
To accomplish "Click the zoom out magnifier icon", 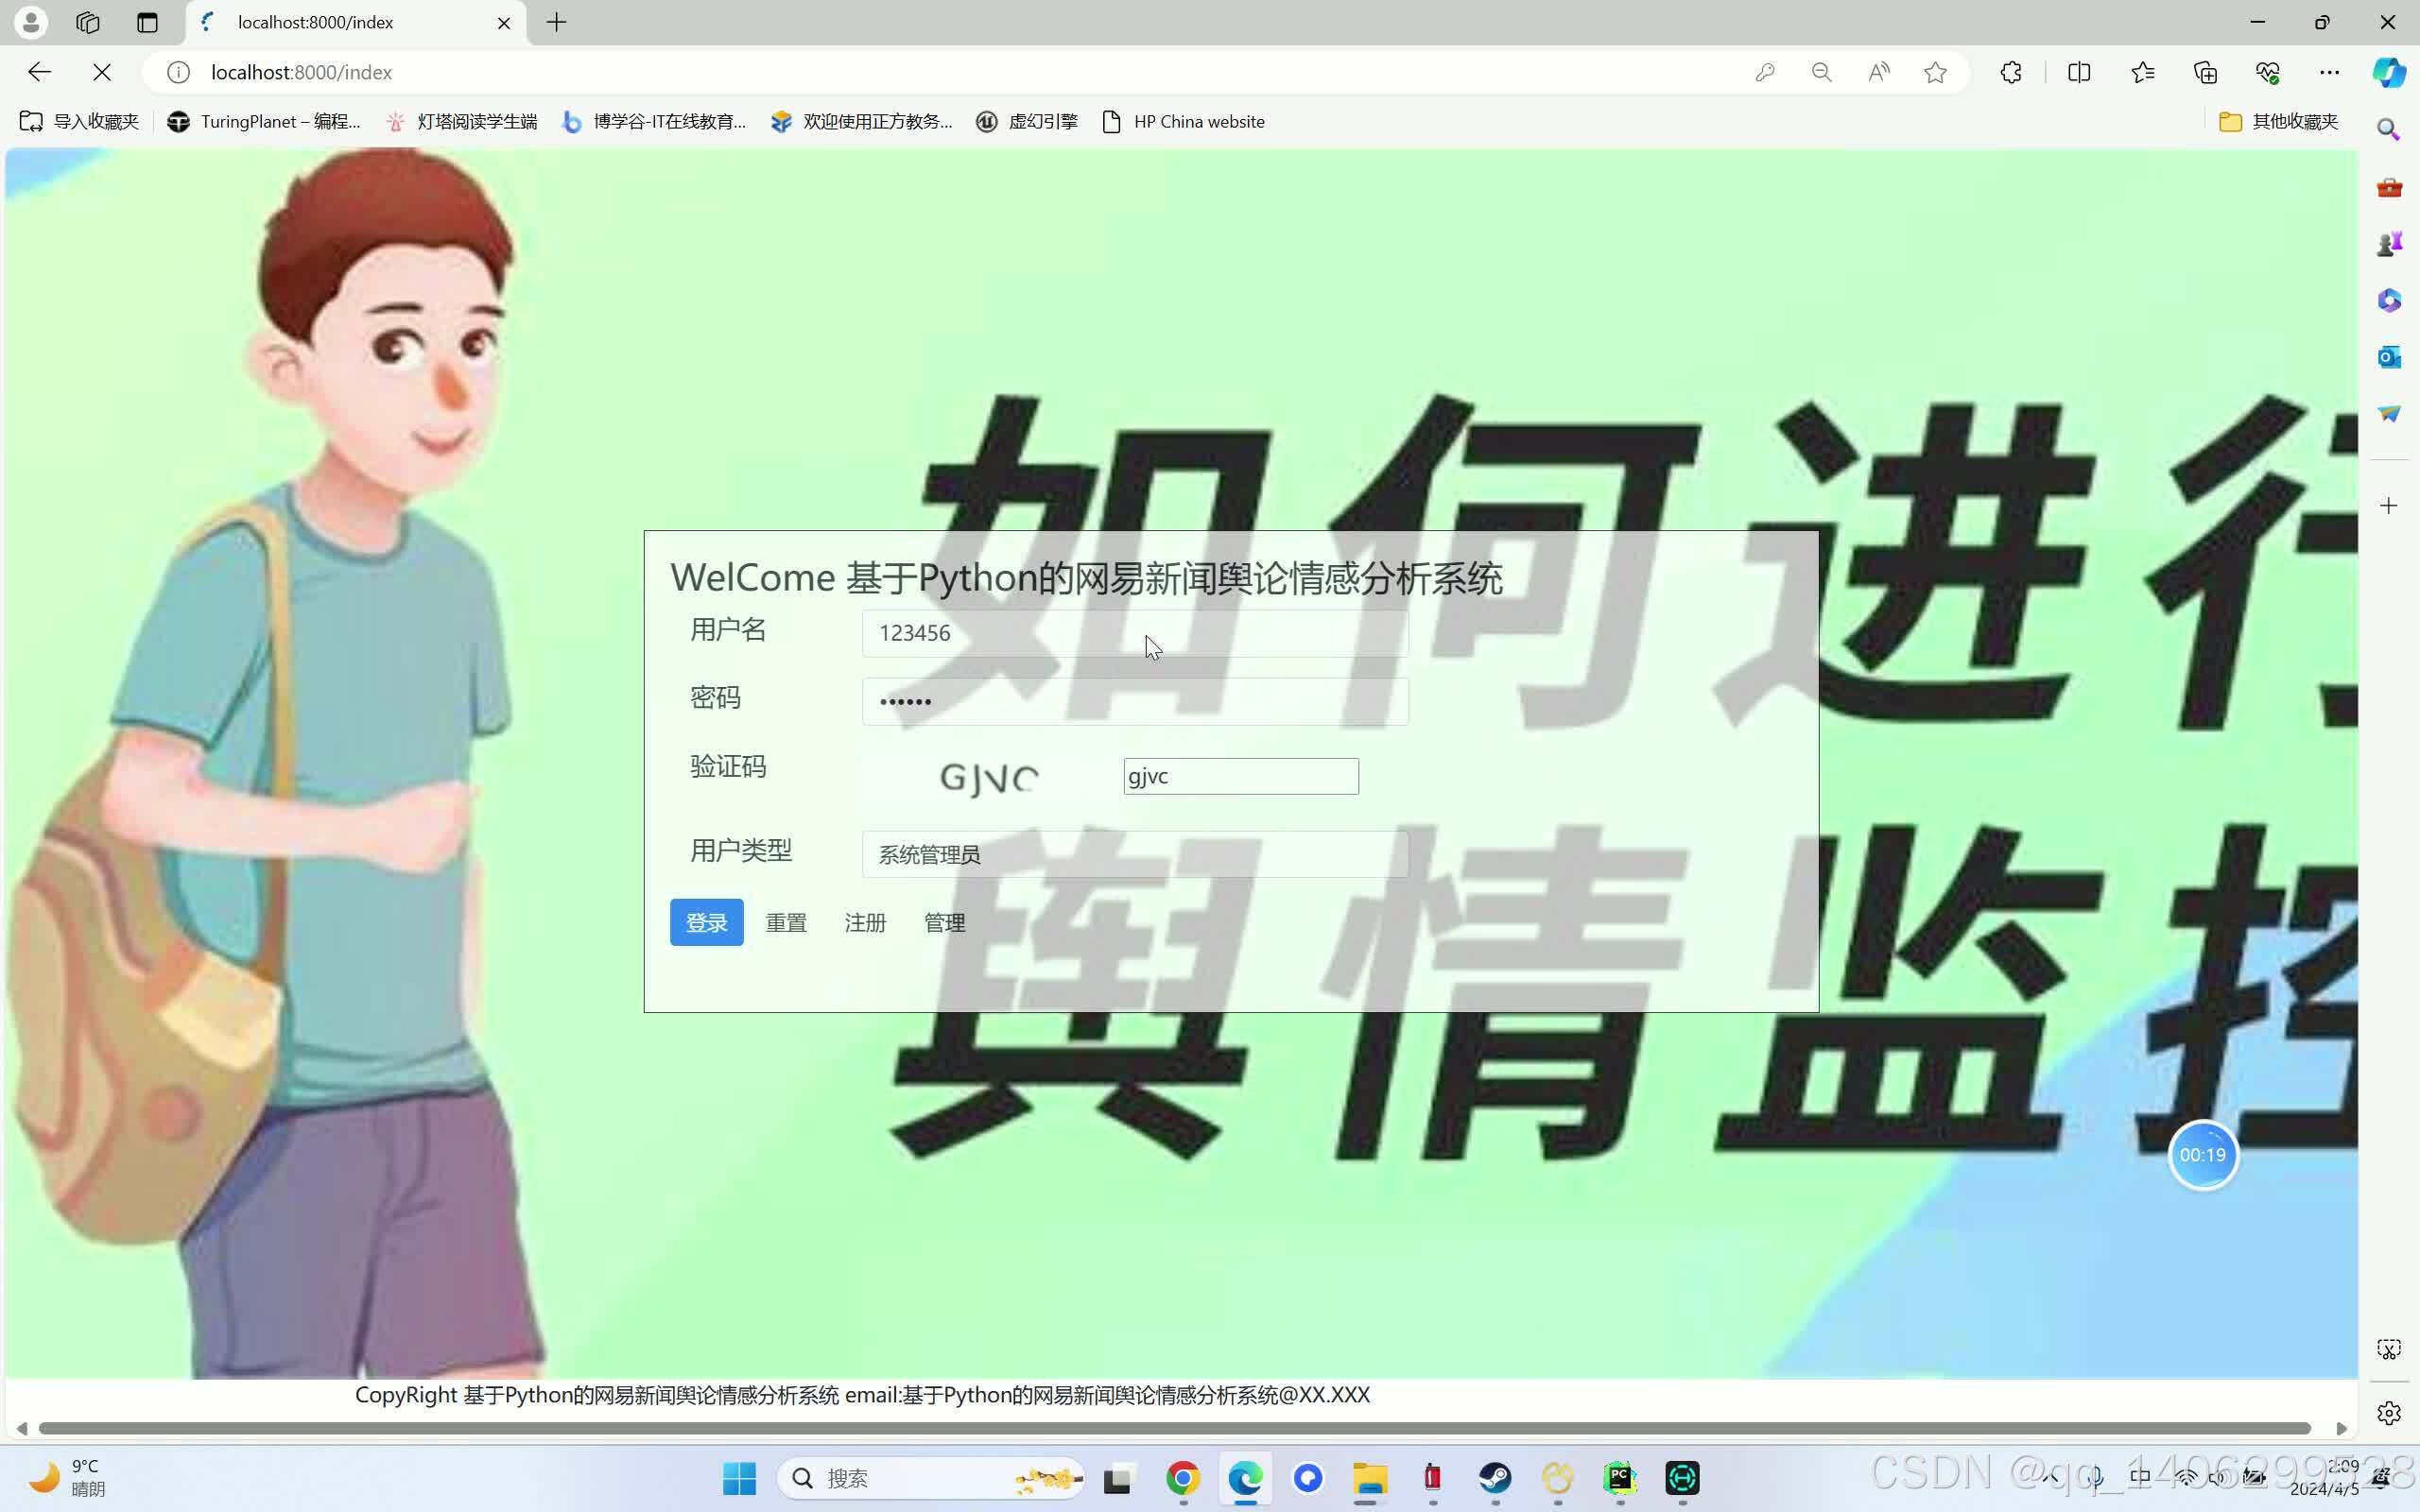I will pos(1821,72).
